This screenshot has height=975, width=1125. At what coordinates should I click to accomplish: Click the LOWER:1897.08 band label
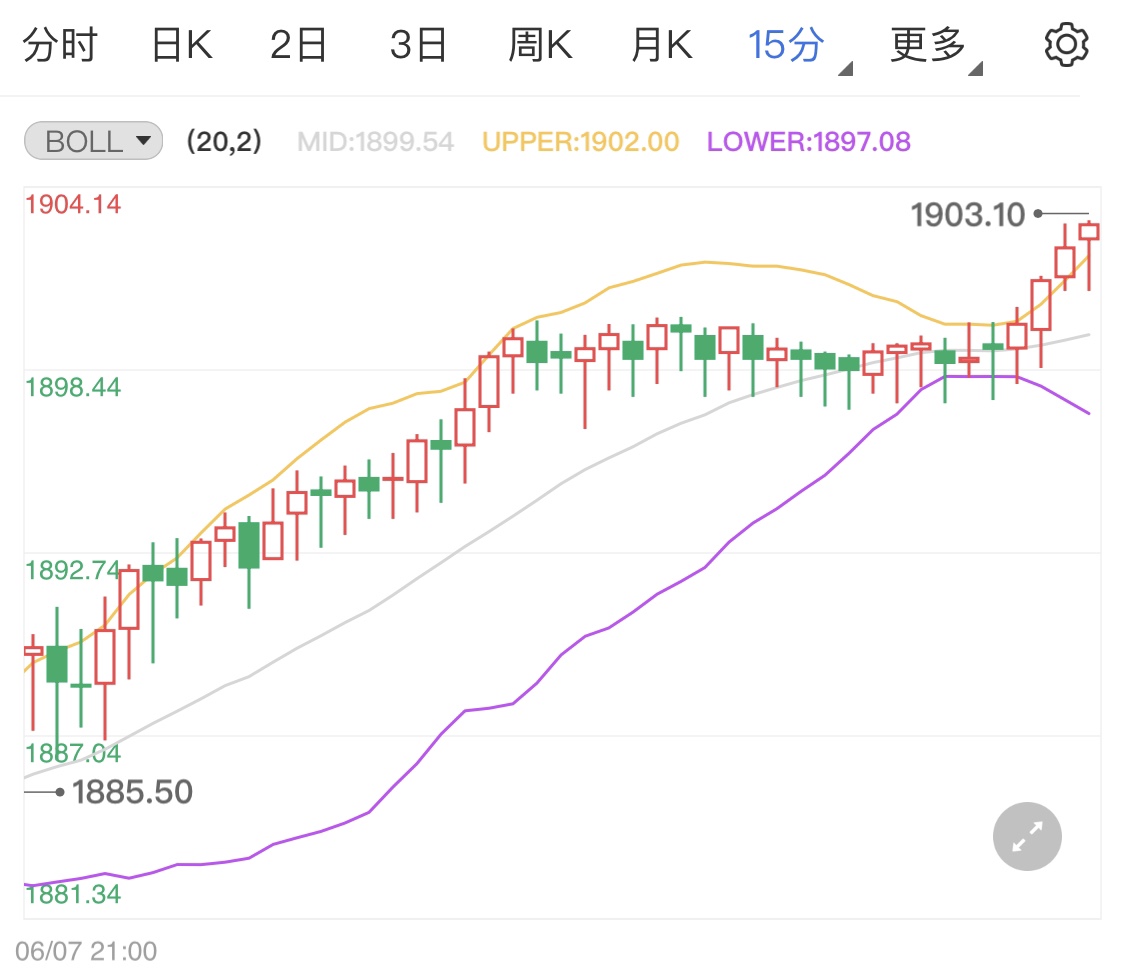pyautogui.click(x=809, y=141)
